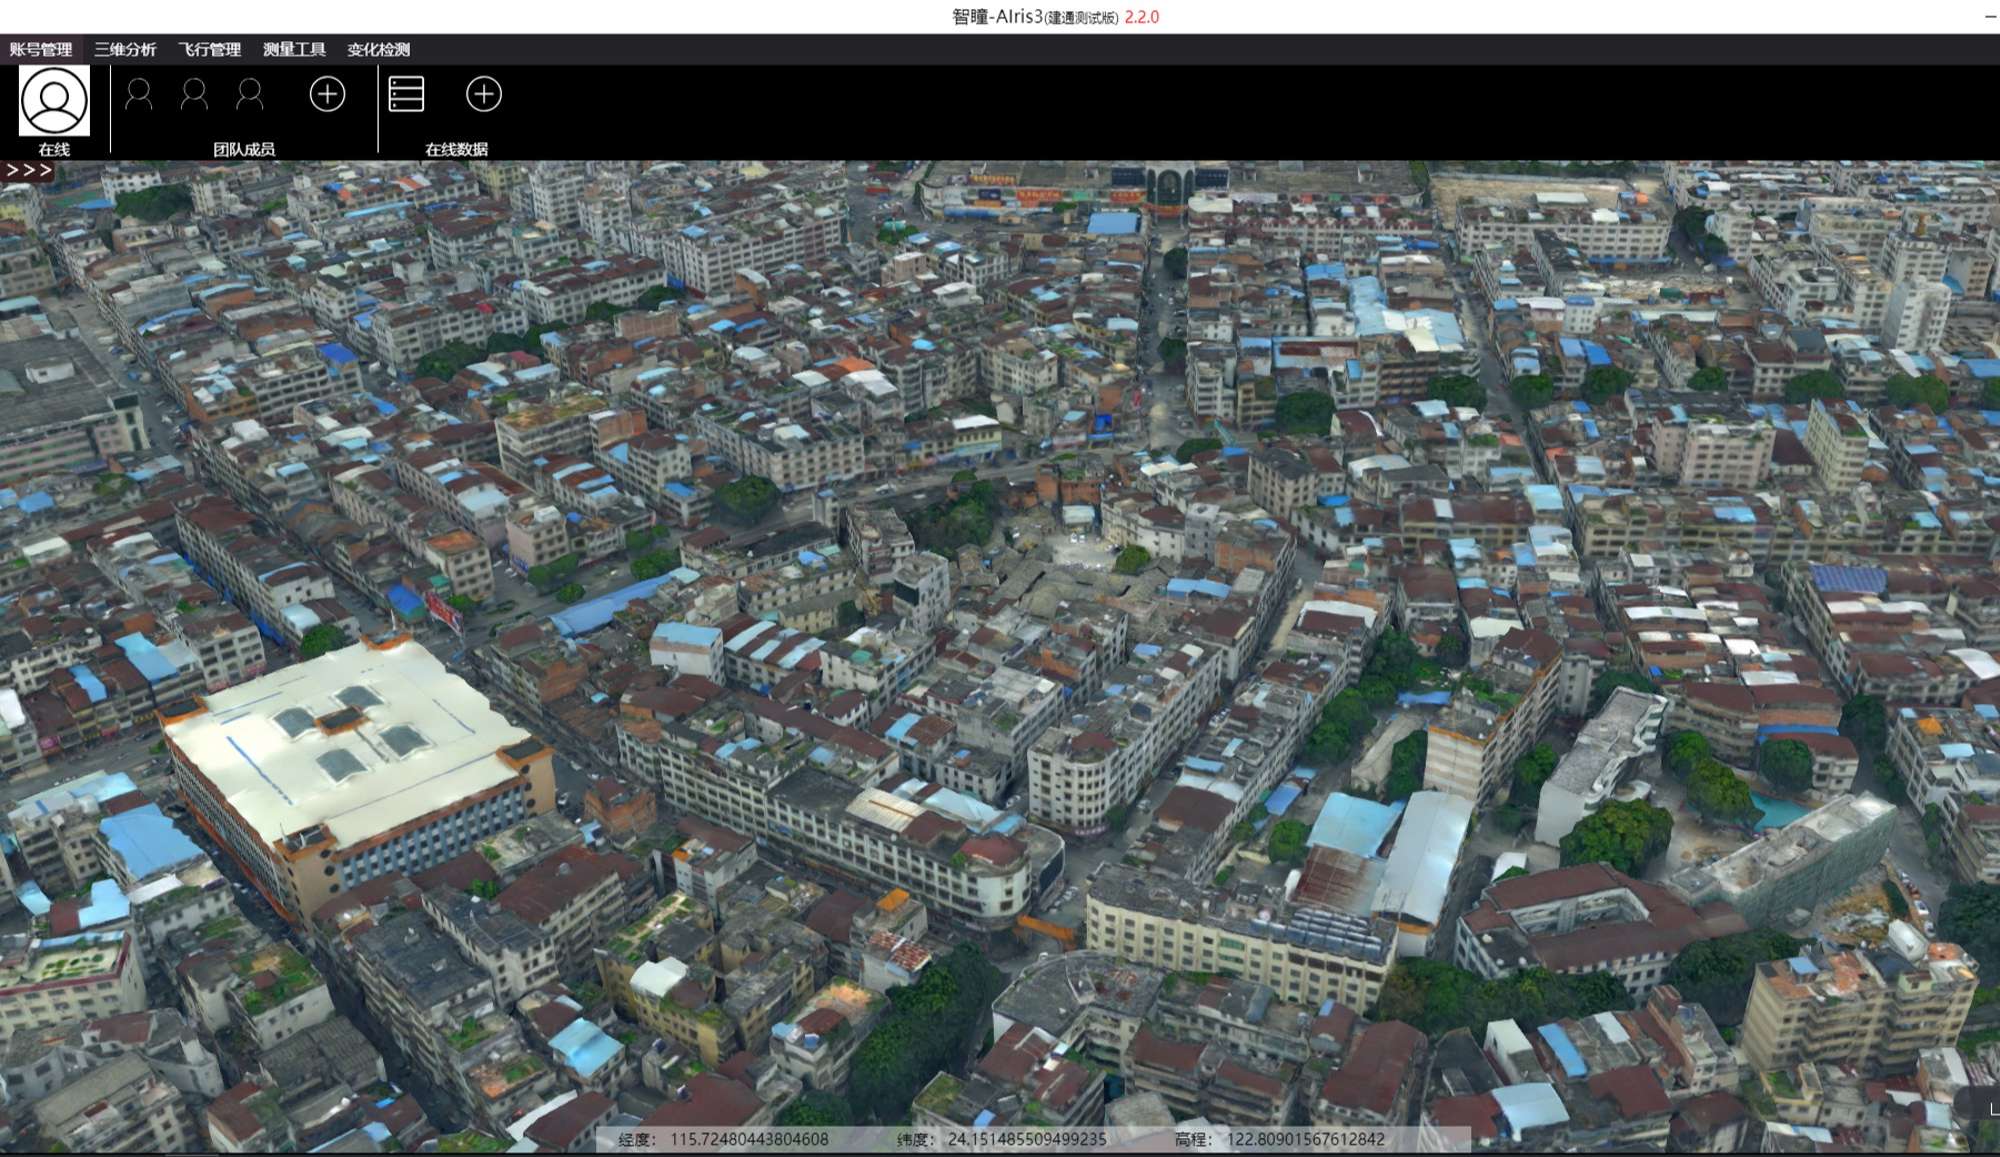Open the 账号管理 menu
The height and width of the screenshot is (1157, 2000).
pos(41,49)
